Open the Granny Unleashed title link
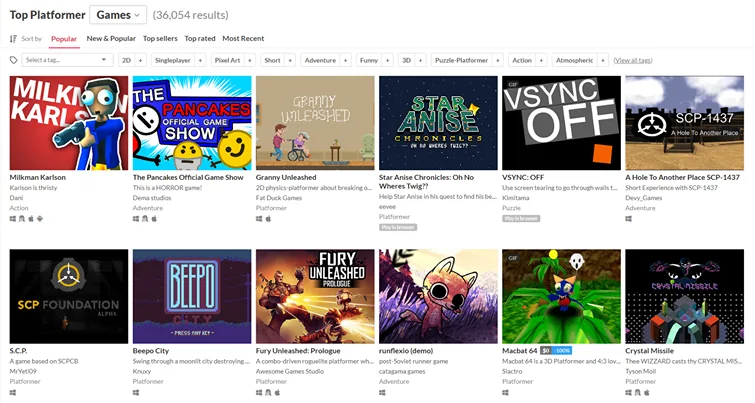This screenshot has height=403, width=755. 286,177
